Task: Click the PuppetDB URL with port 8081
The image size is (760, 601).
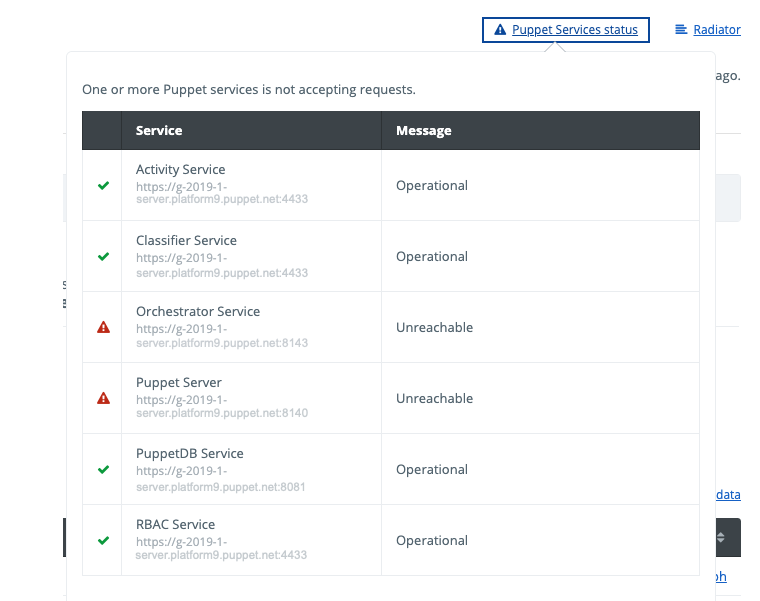Action: (221, 479)
